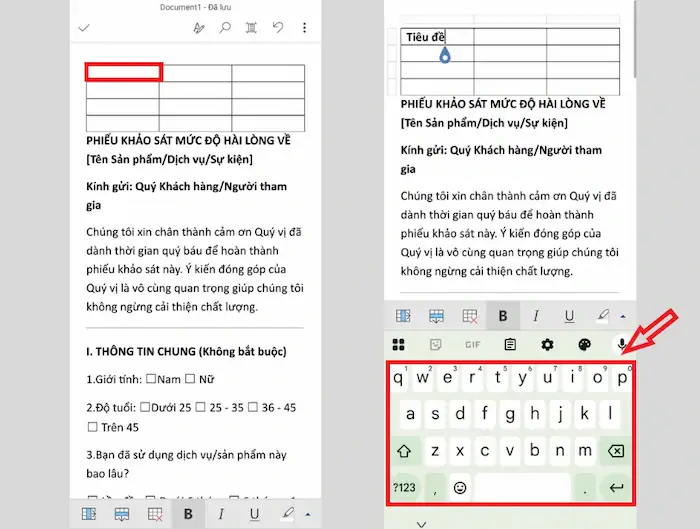This screenshot has height=529, width=700.
Task: Toggle Italic in left phone bottom toolbar
Action: pos(221,514)
